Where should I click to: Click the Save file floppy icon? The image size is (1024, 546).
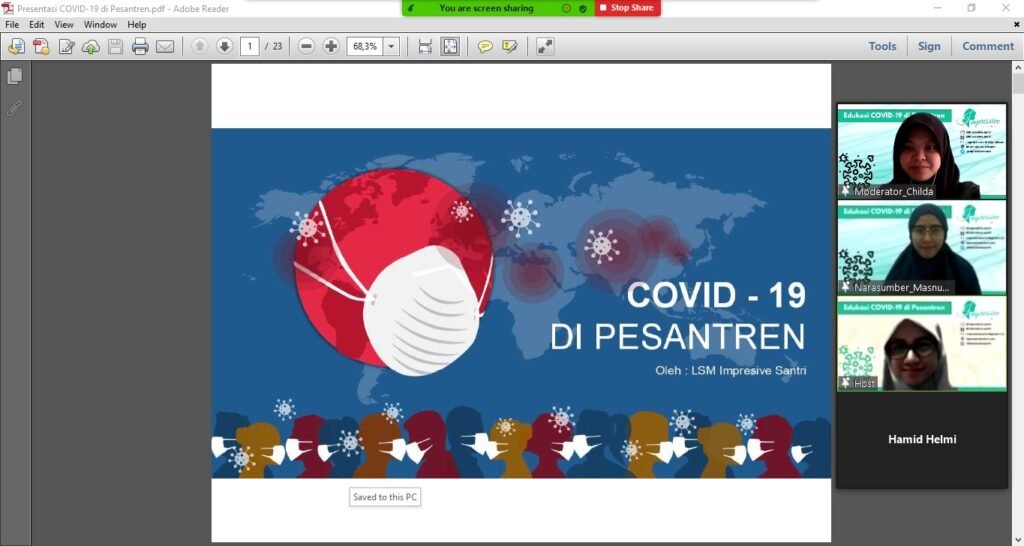116,46
